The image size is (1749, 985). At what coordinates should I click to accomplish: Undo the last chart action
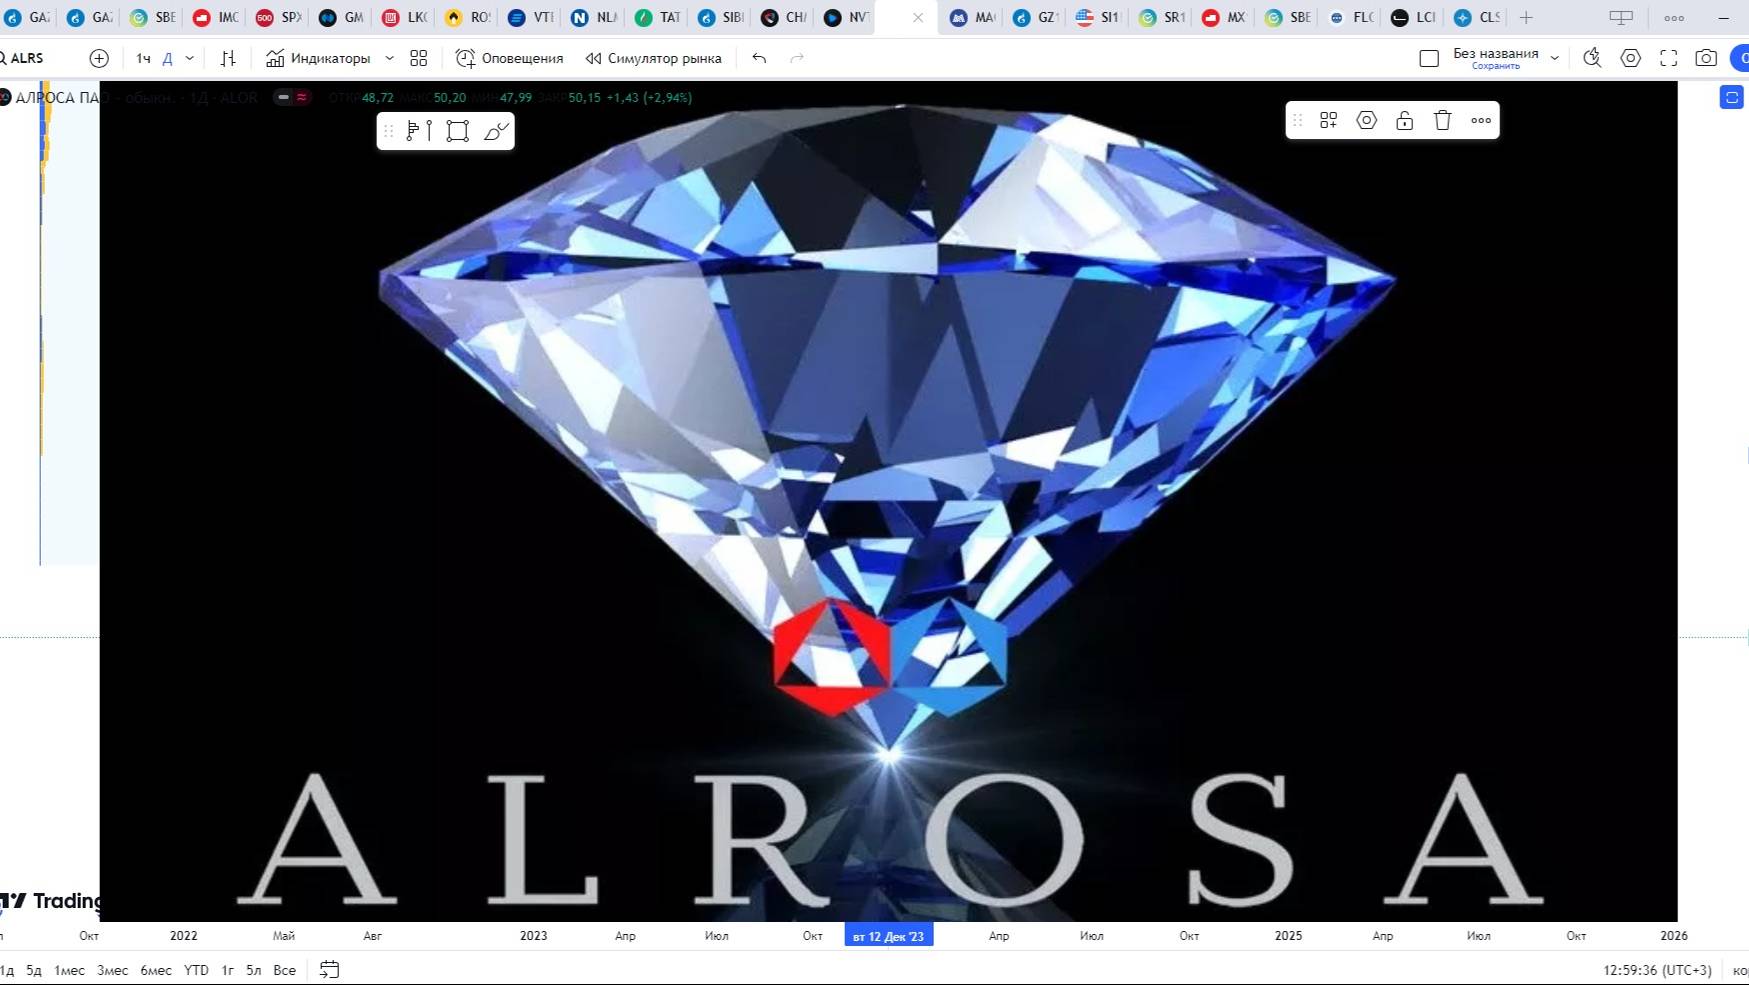pyautogui.click(x=760, y=58)
